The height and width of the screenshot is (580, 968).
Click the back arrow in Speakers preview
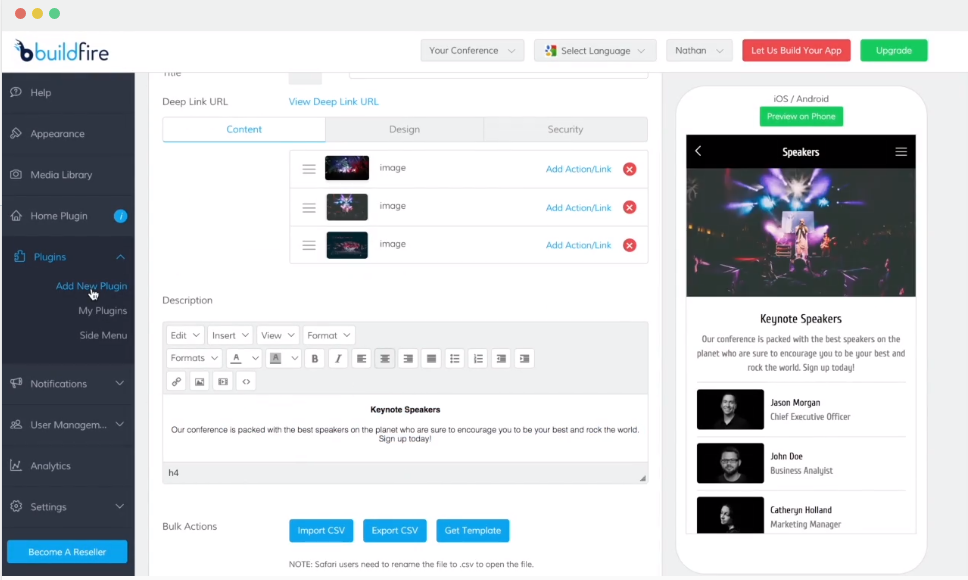[698, 151]
